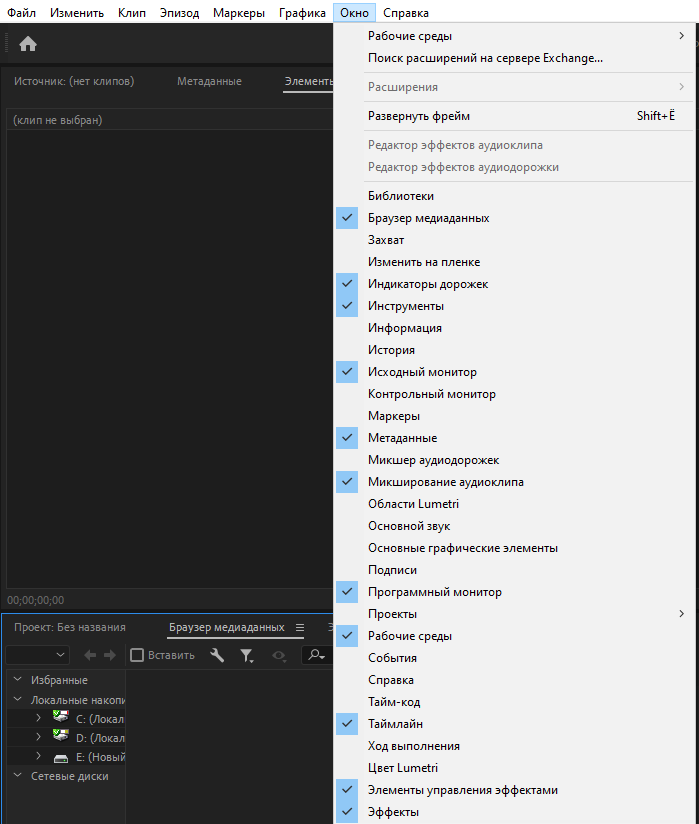This screenshot has height=824, width=699.
Task: Uncheck Микширование аудиоклипа
Action: coord(513,482)
